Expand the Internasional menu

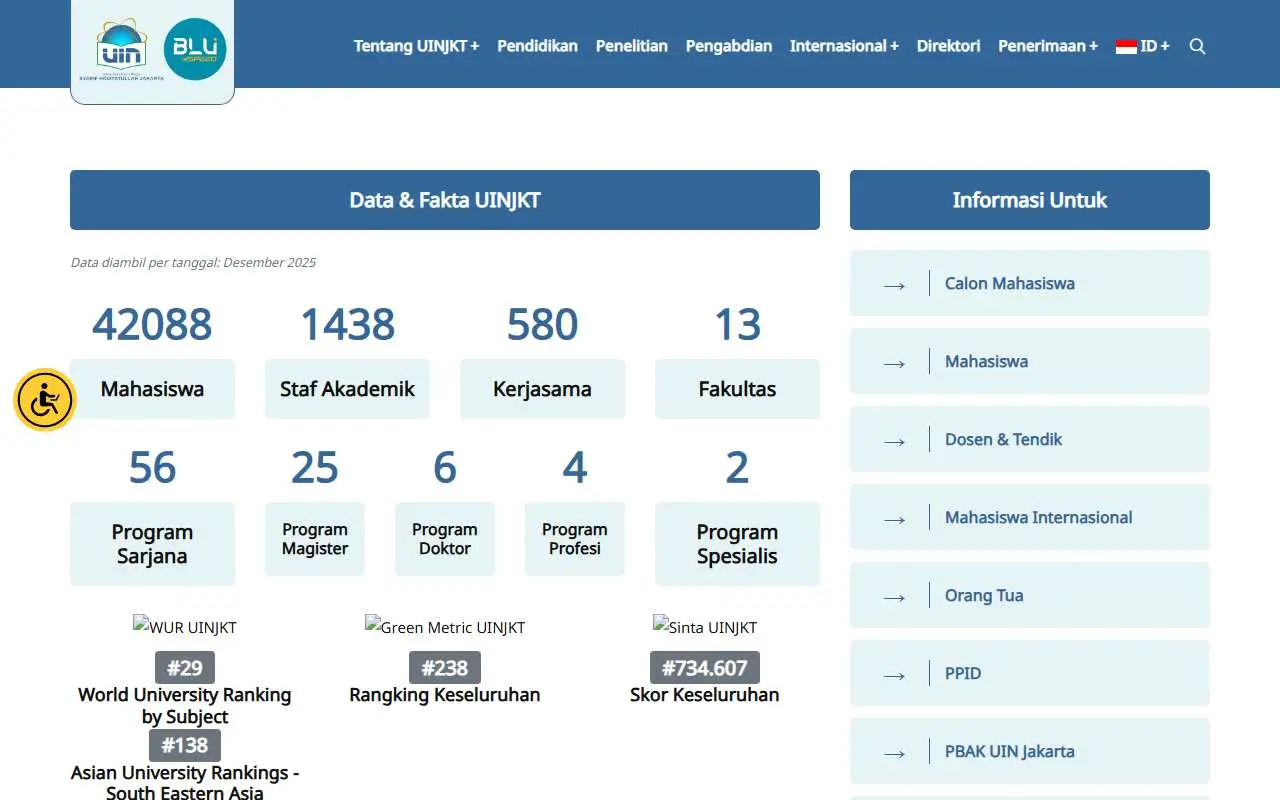(844, 46)
